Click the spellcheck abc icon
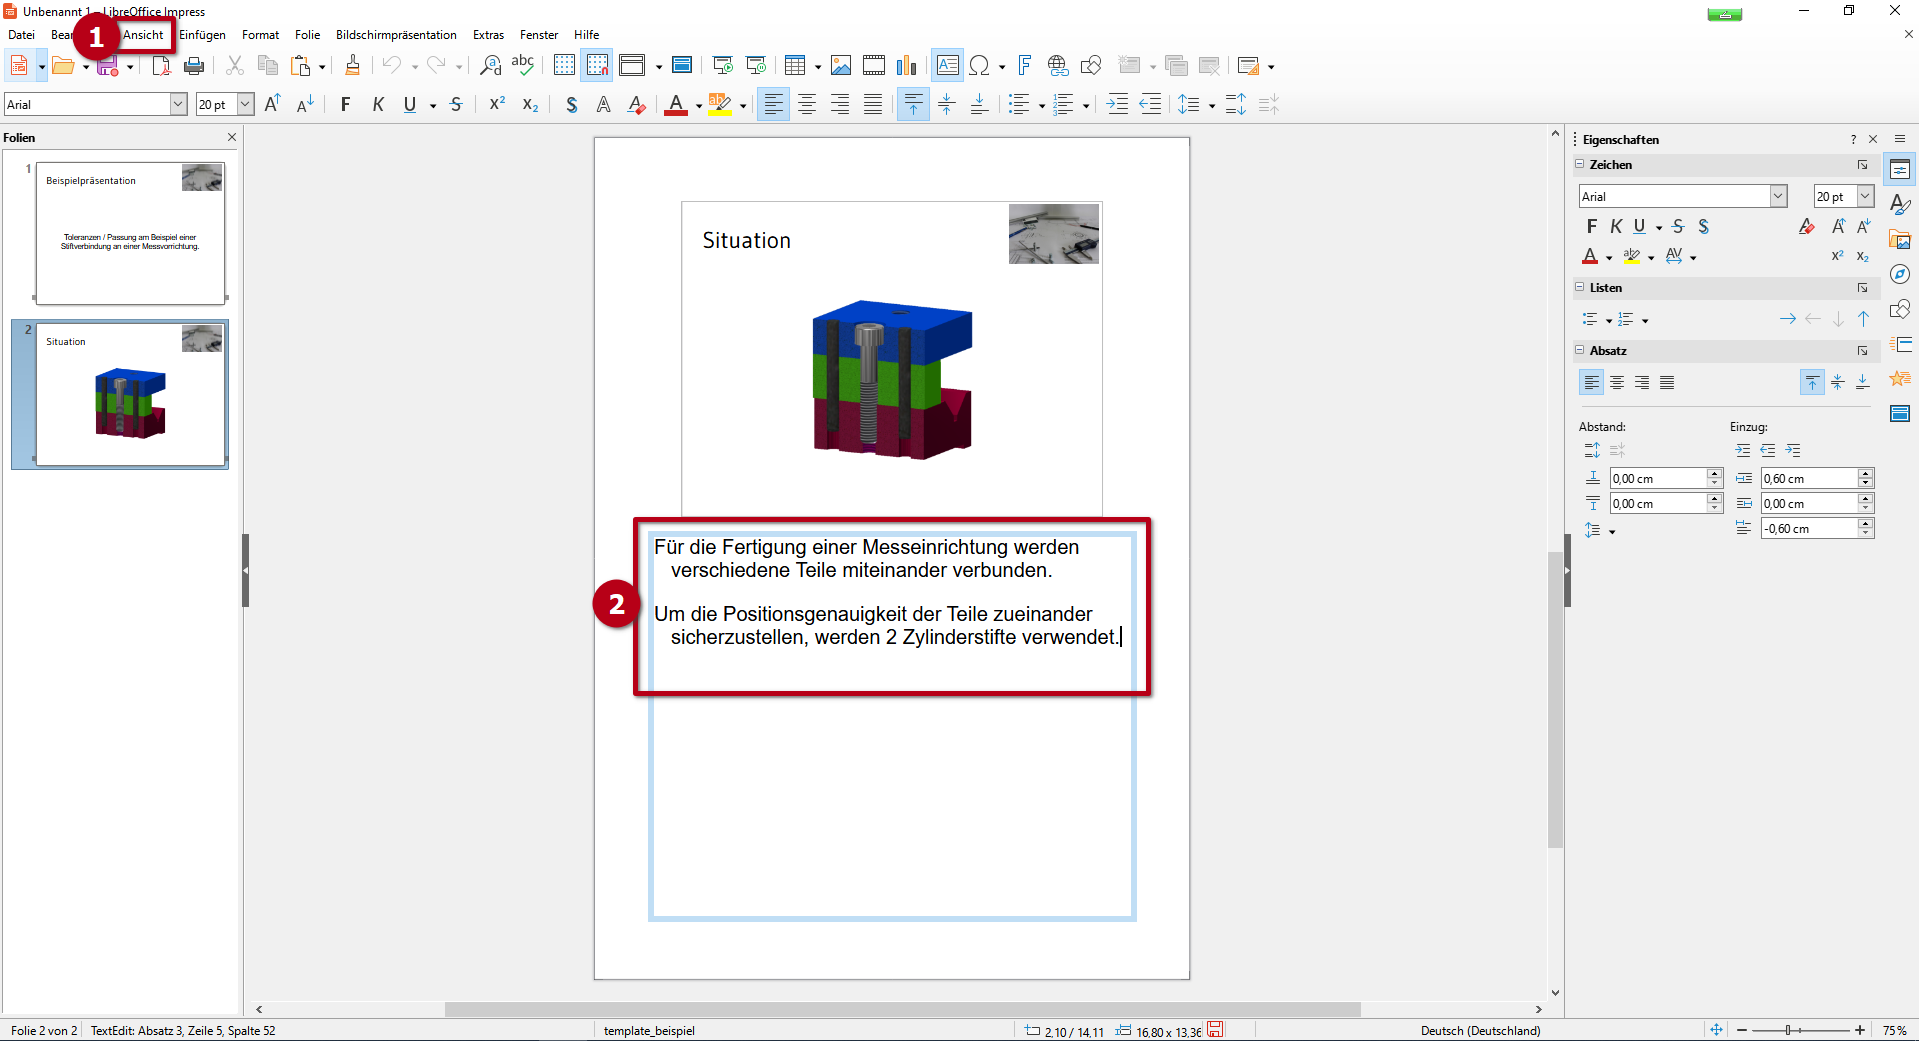Image resolution: width=1919 pixels, height=1041 pixels. click(522, 66)
